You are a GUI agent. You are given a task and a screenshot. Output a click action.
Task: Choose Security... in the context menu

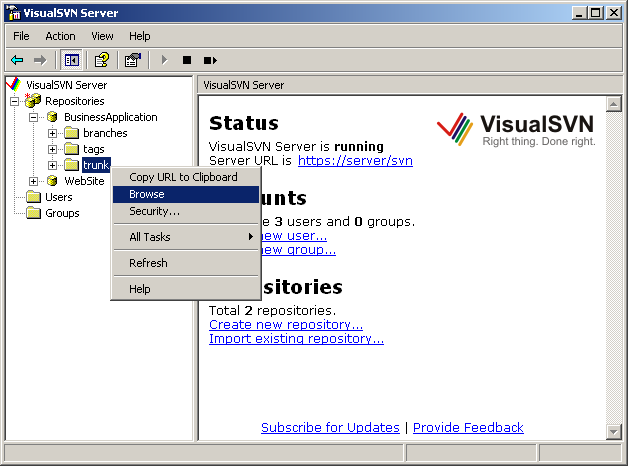[x=186, y=211]
